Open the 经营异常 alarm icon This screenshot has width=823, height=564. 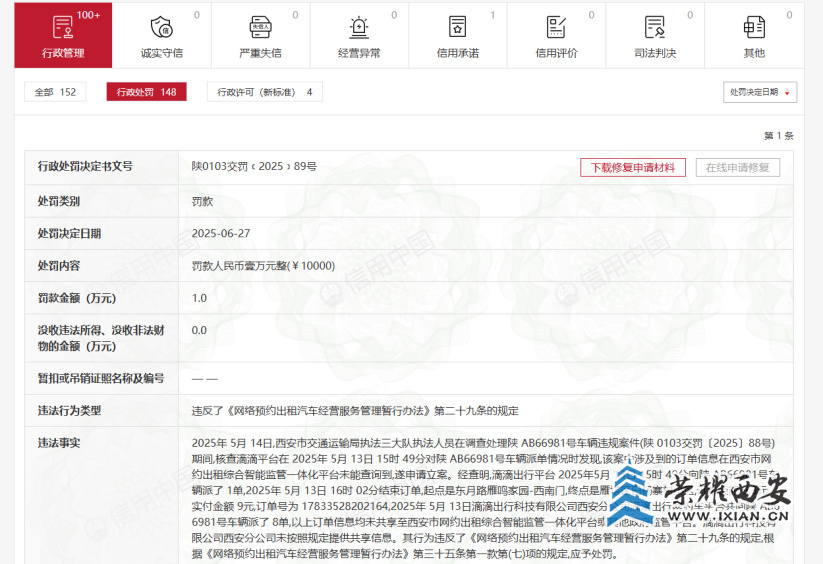pyautogui.click(x=359, y=27)
